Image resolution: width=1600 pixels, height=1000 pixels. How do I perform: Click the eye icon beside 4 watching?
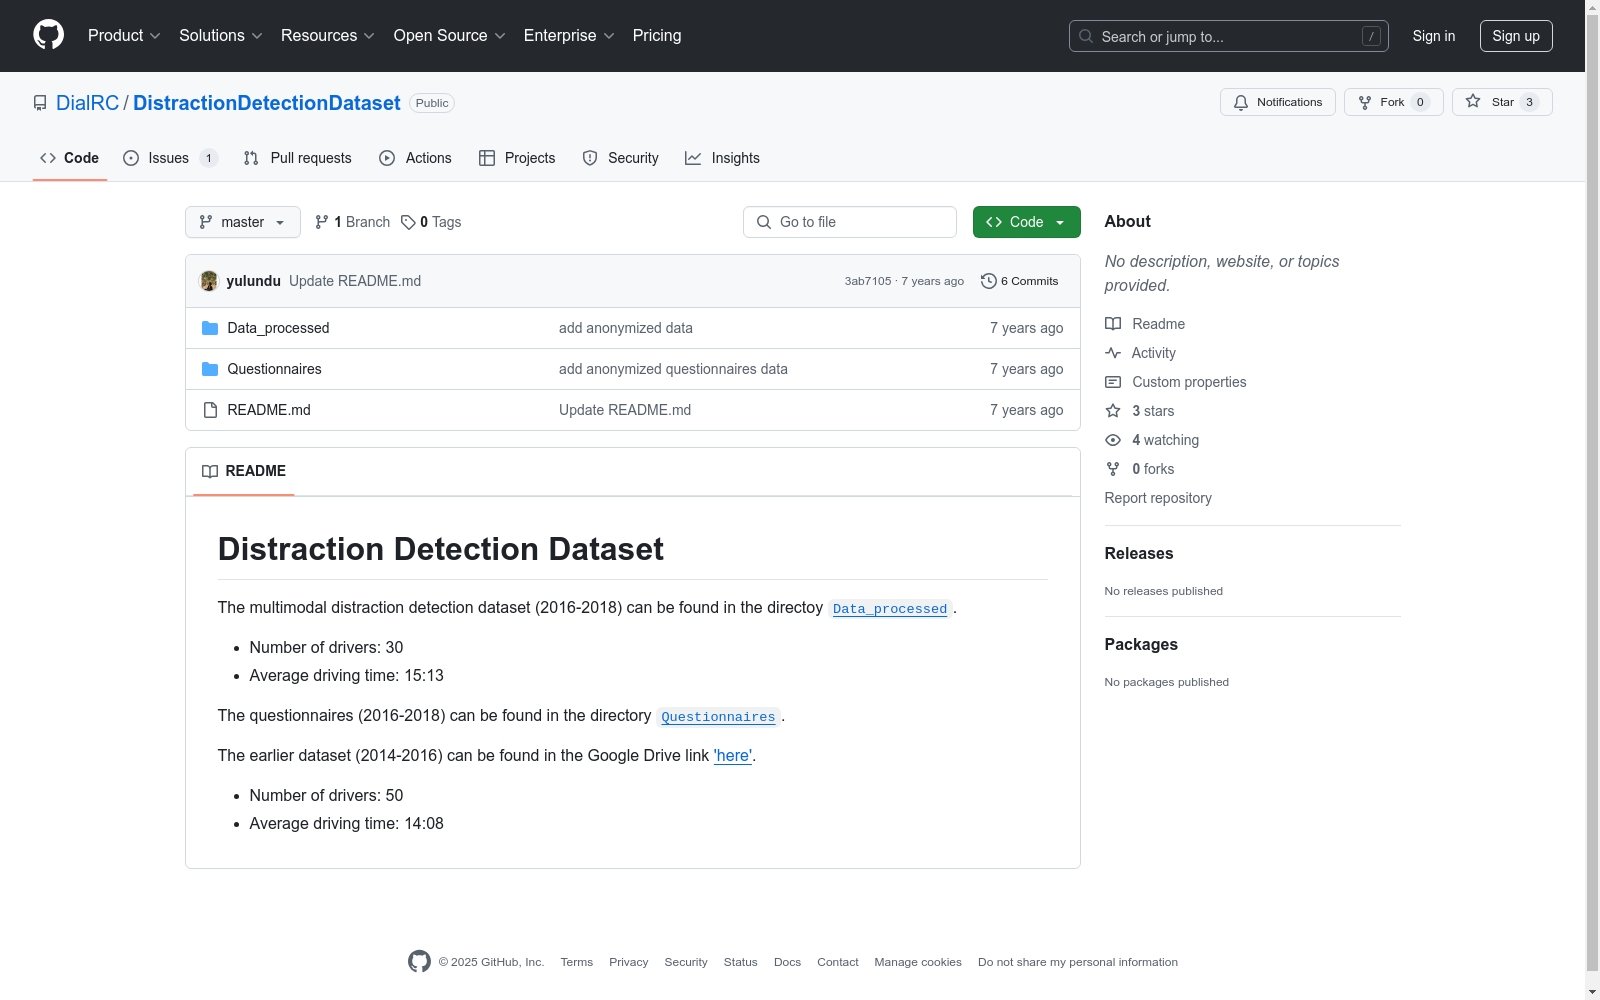(x=1113, y=440)
